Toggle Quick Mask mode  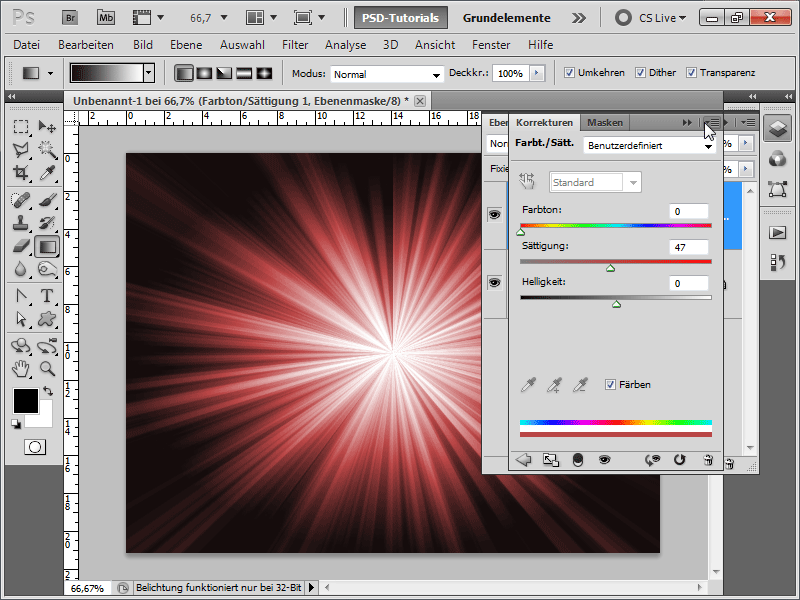[35, 447]
